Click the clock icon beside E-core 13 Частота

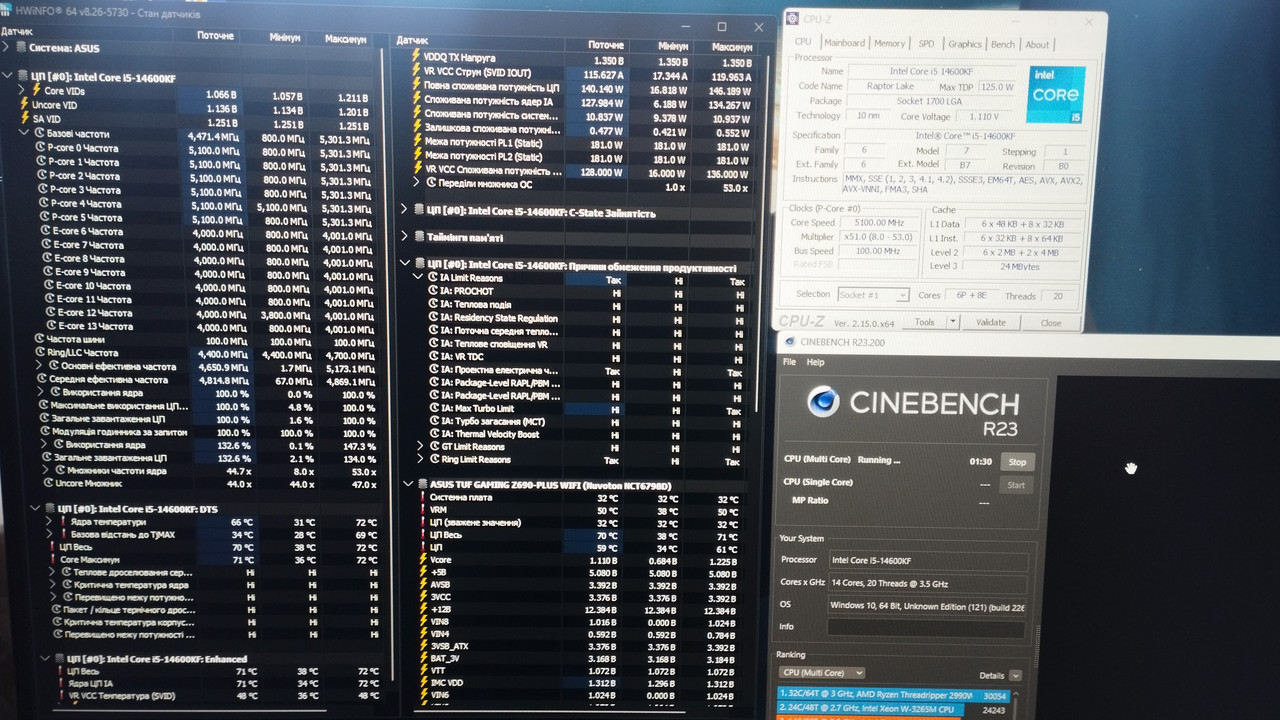click(49, 326)
